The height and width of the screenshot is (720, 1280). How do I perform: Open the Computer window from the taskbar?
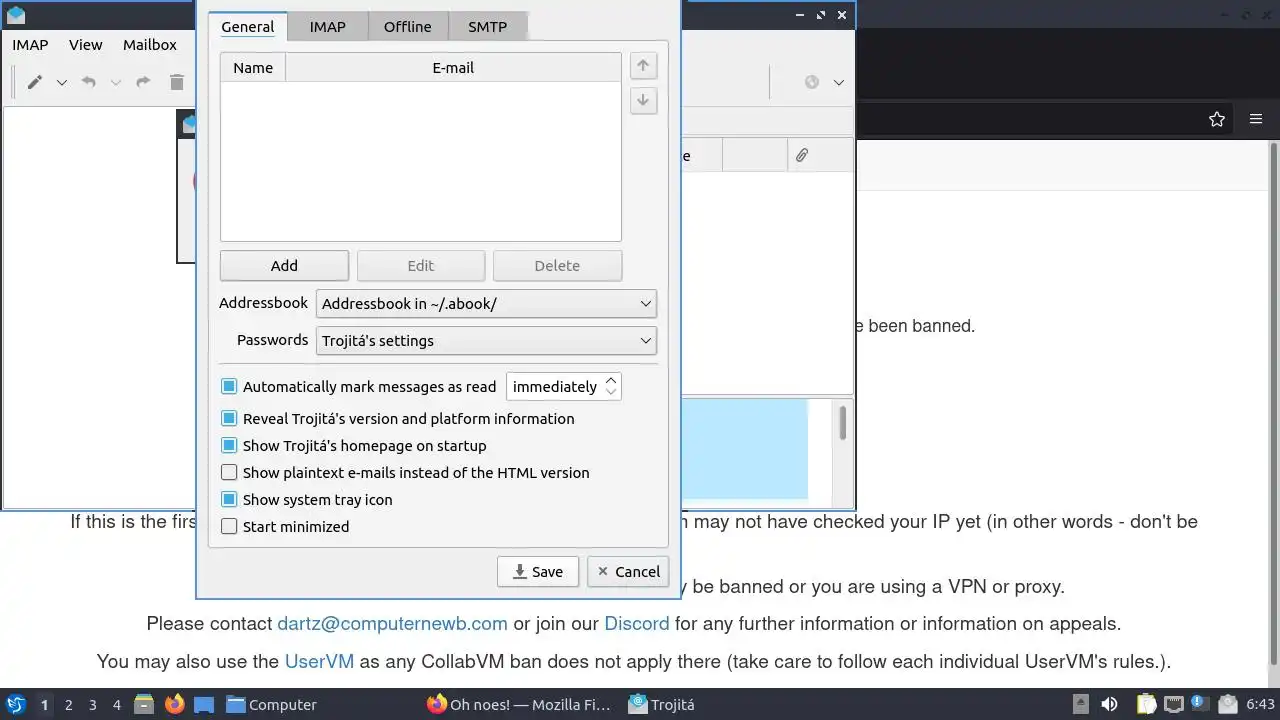[x=272, y=705]
